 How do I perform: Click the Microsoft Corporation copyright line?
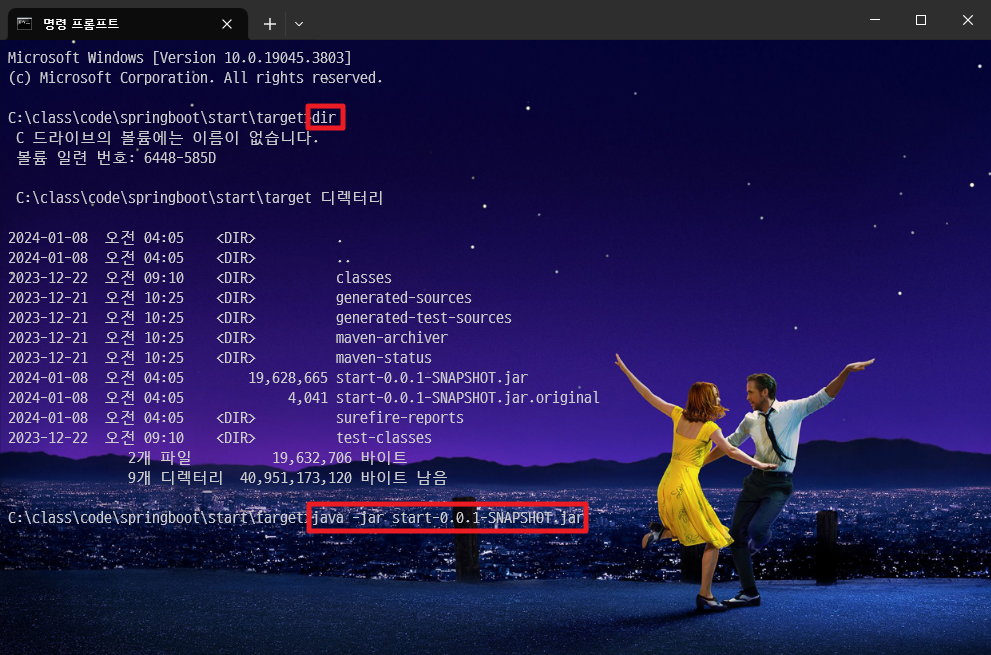(195, 78)
